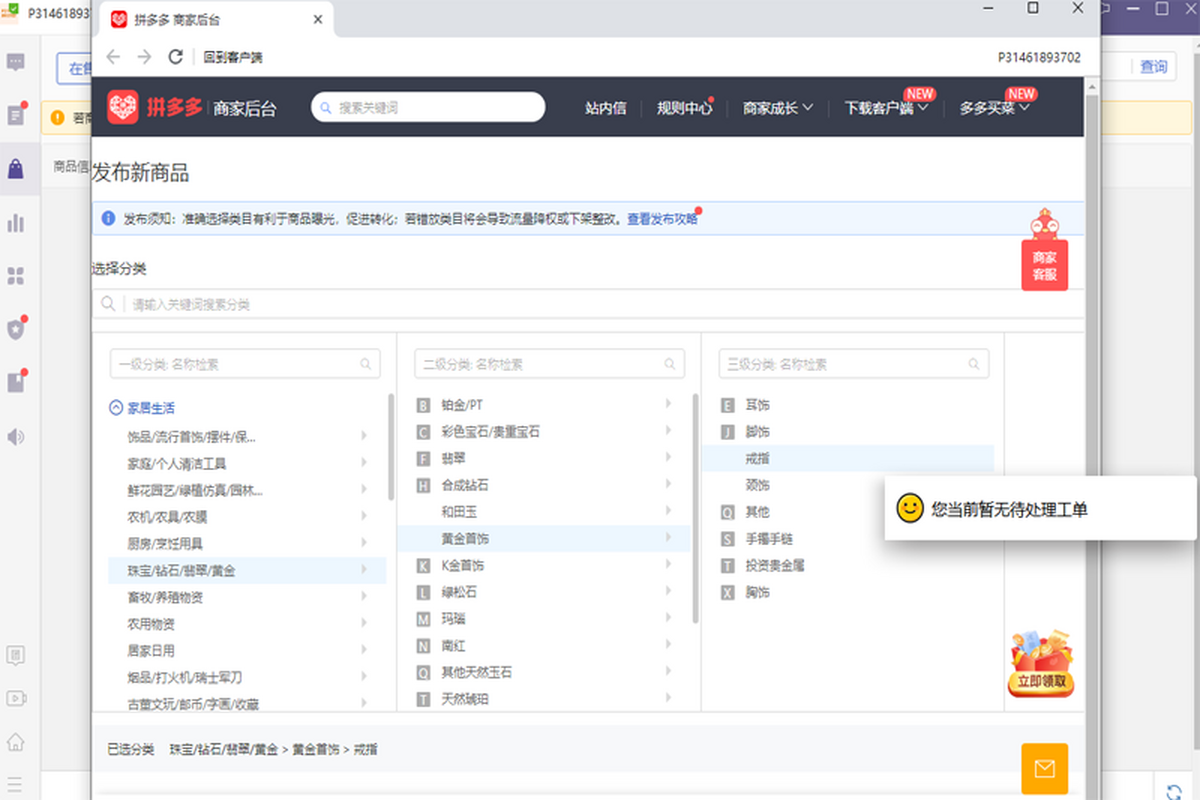Click the 回到客户端 link
Image resolution: width=1200 pixels, height=800 pixels.
pyautogui.click(x=232, y=58)
